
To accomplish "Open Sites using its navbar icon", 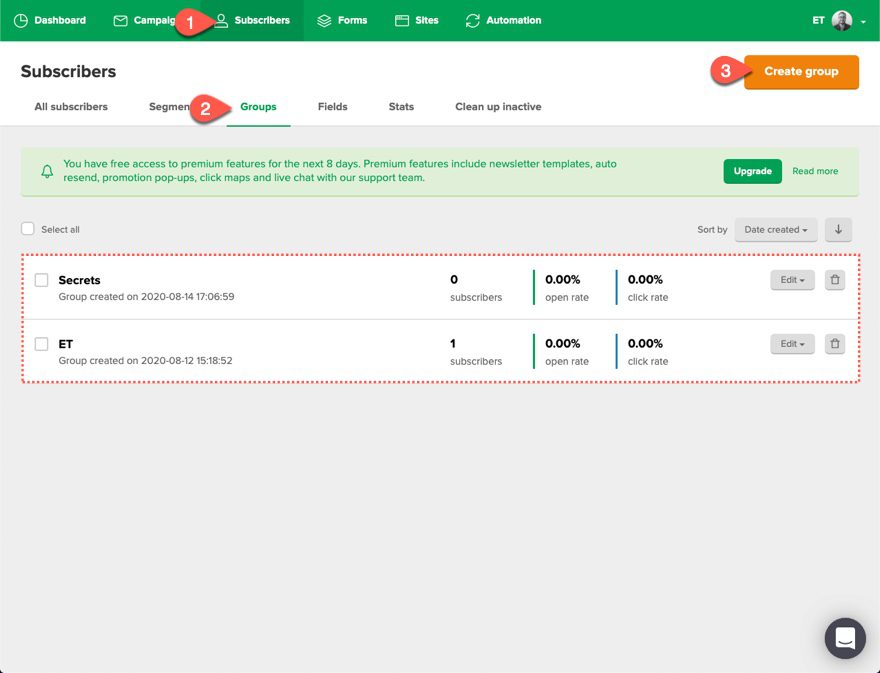I will tap(400, 20).
